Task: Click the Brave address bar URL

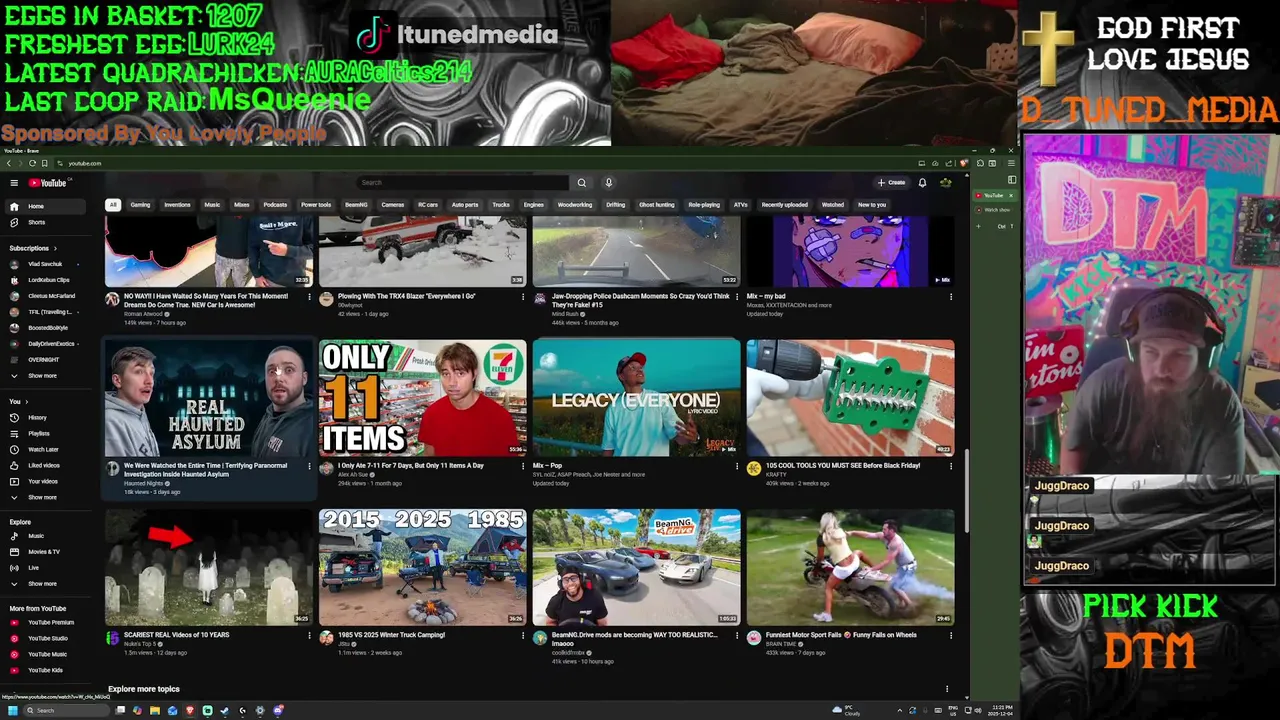Action: pyautogui.click(x=85, y=163)
